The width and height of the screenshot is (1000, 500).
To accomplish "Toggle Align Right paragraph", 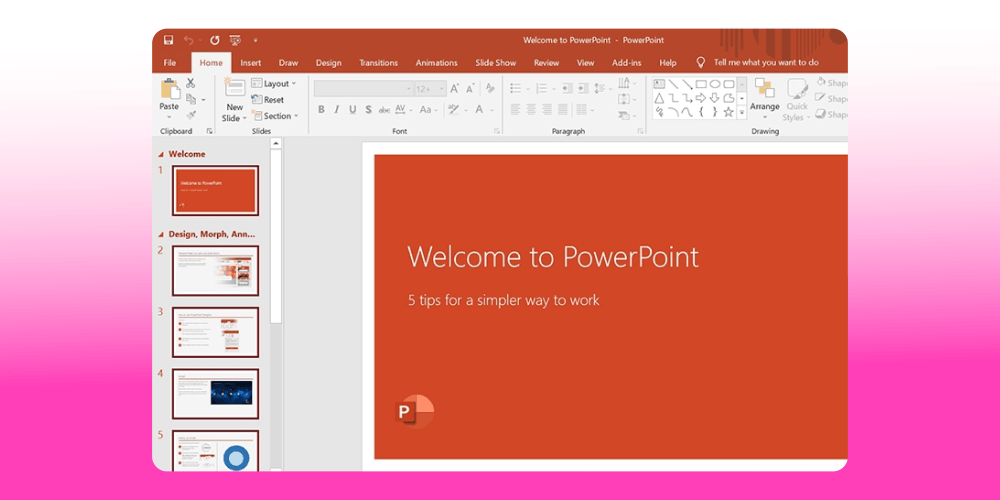I will tap(547, 110).
